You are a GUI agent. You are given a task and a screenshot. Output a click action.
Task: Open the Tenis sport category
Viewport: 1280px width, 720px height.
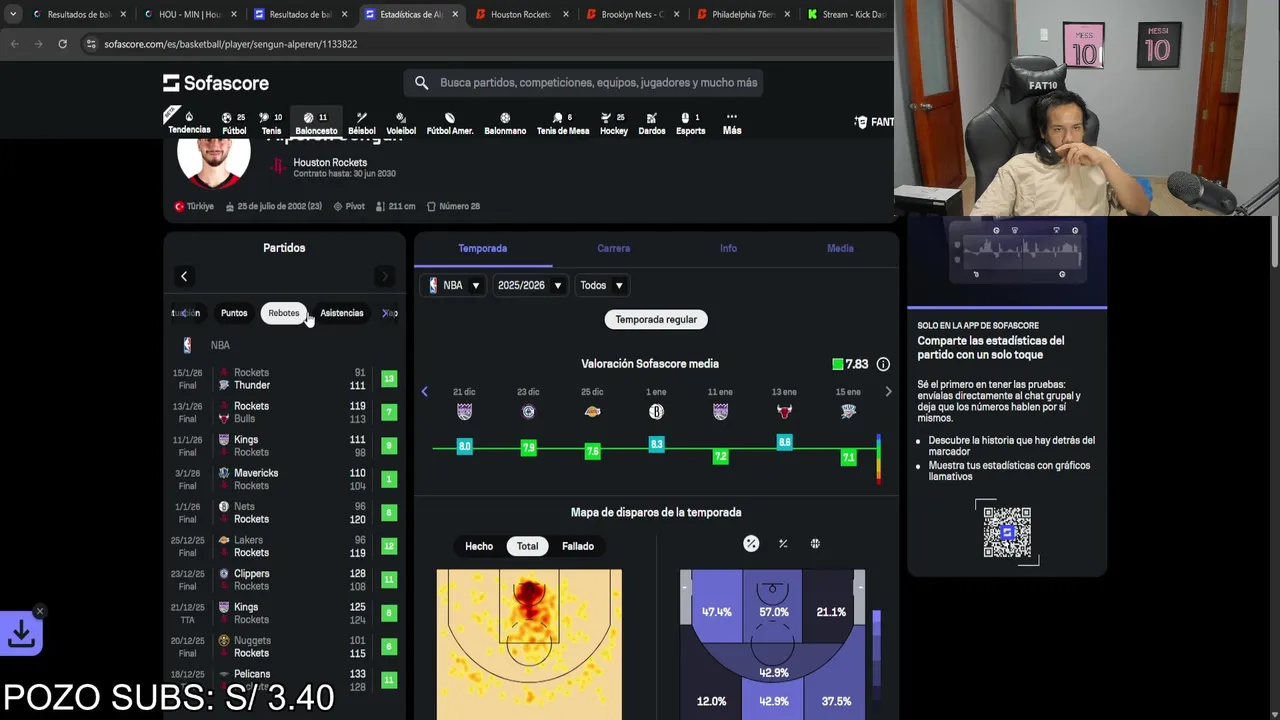pyautogui.click(x=271, y=123)
